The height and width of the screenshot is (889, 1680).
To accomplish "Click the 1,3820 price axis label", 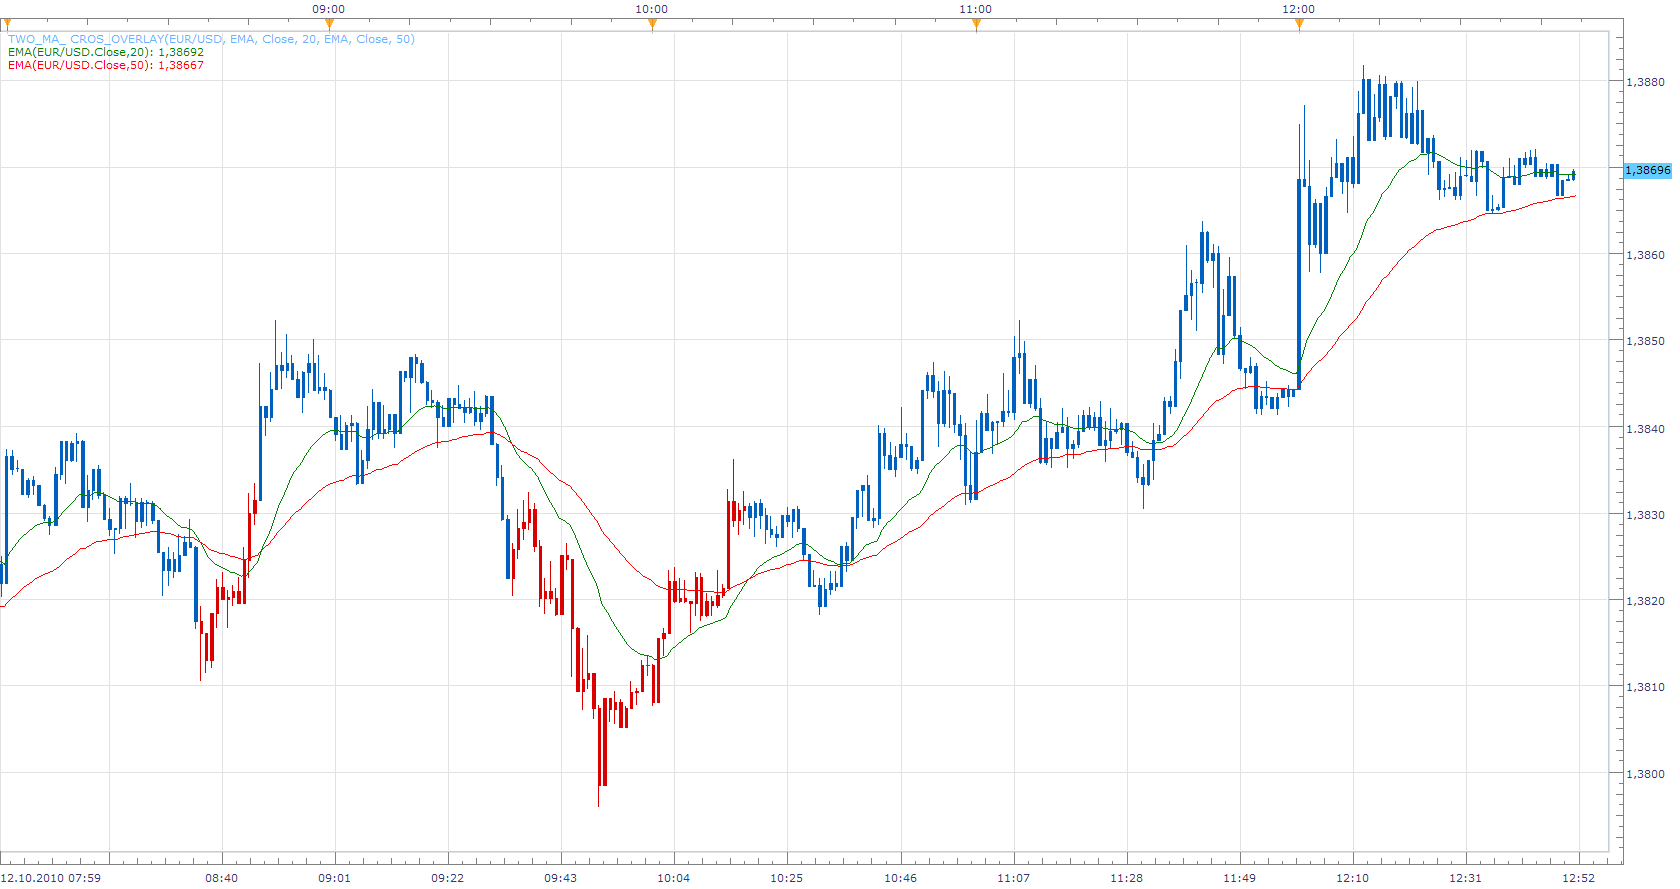I will click(x=1645, y=601).
